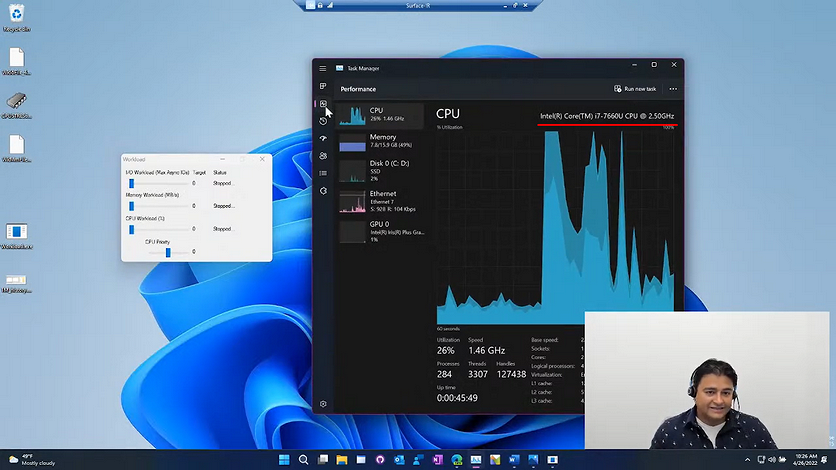Expand the system tray hidden icons chevron

pos(747,459)
